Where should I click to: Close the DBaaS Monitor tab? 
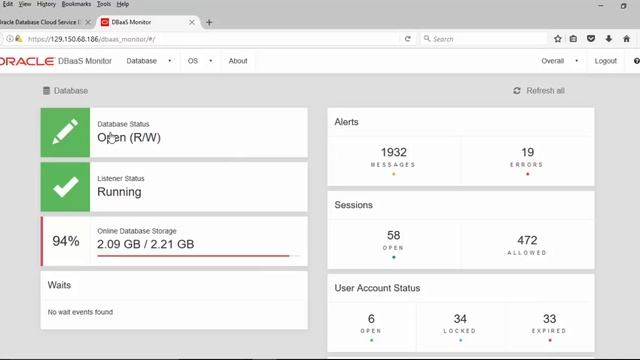tap(192, 22)
